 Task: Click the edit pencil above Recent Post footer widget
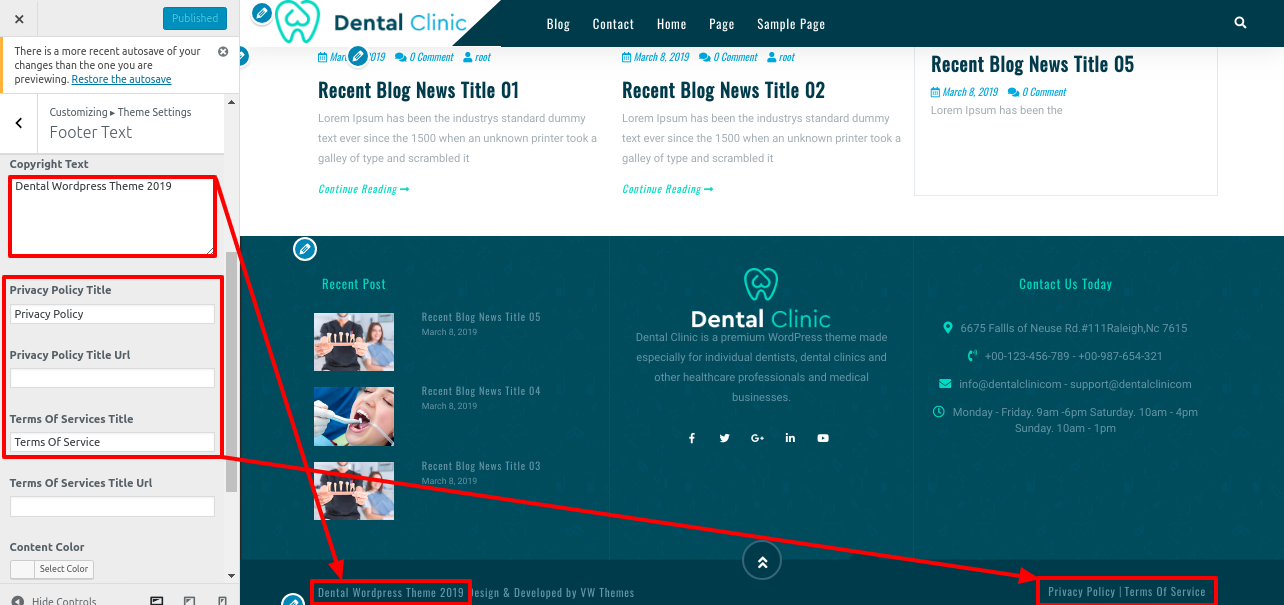305,249
